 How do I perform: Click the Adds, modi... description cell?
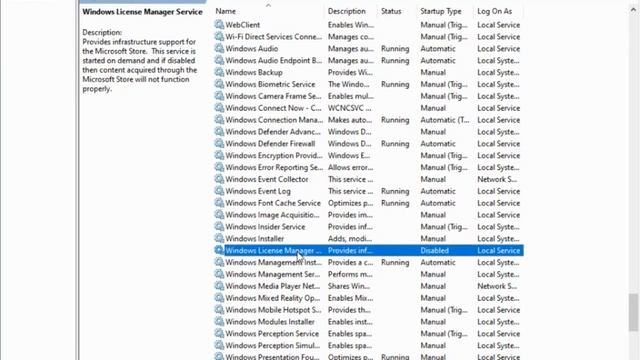350,238
